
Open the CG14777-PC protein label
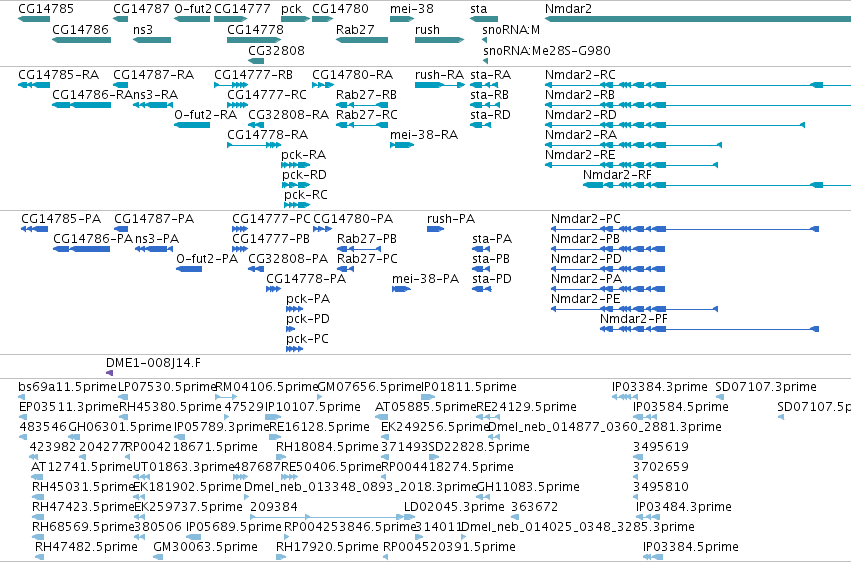(x=271, y=219)
